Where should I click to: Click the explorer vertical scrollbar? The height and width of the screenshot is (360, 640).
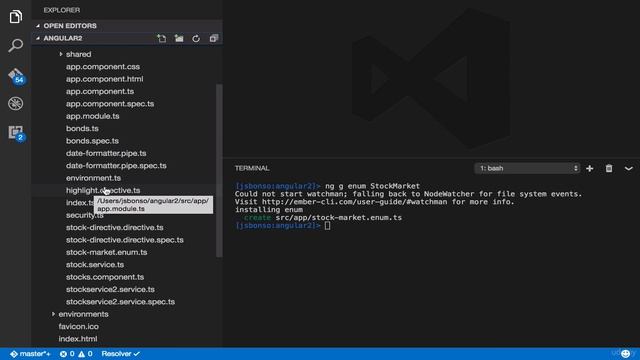tap(219, 171)
